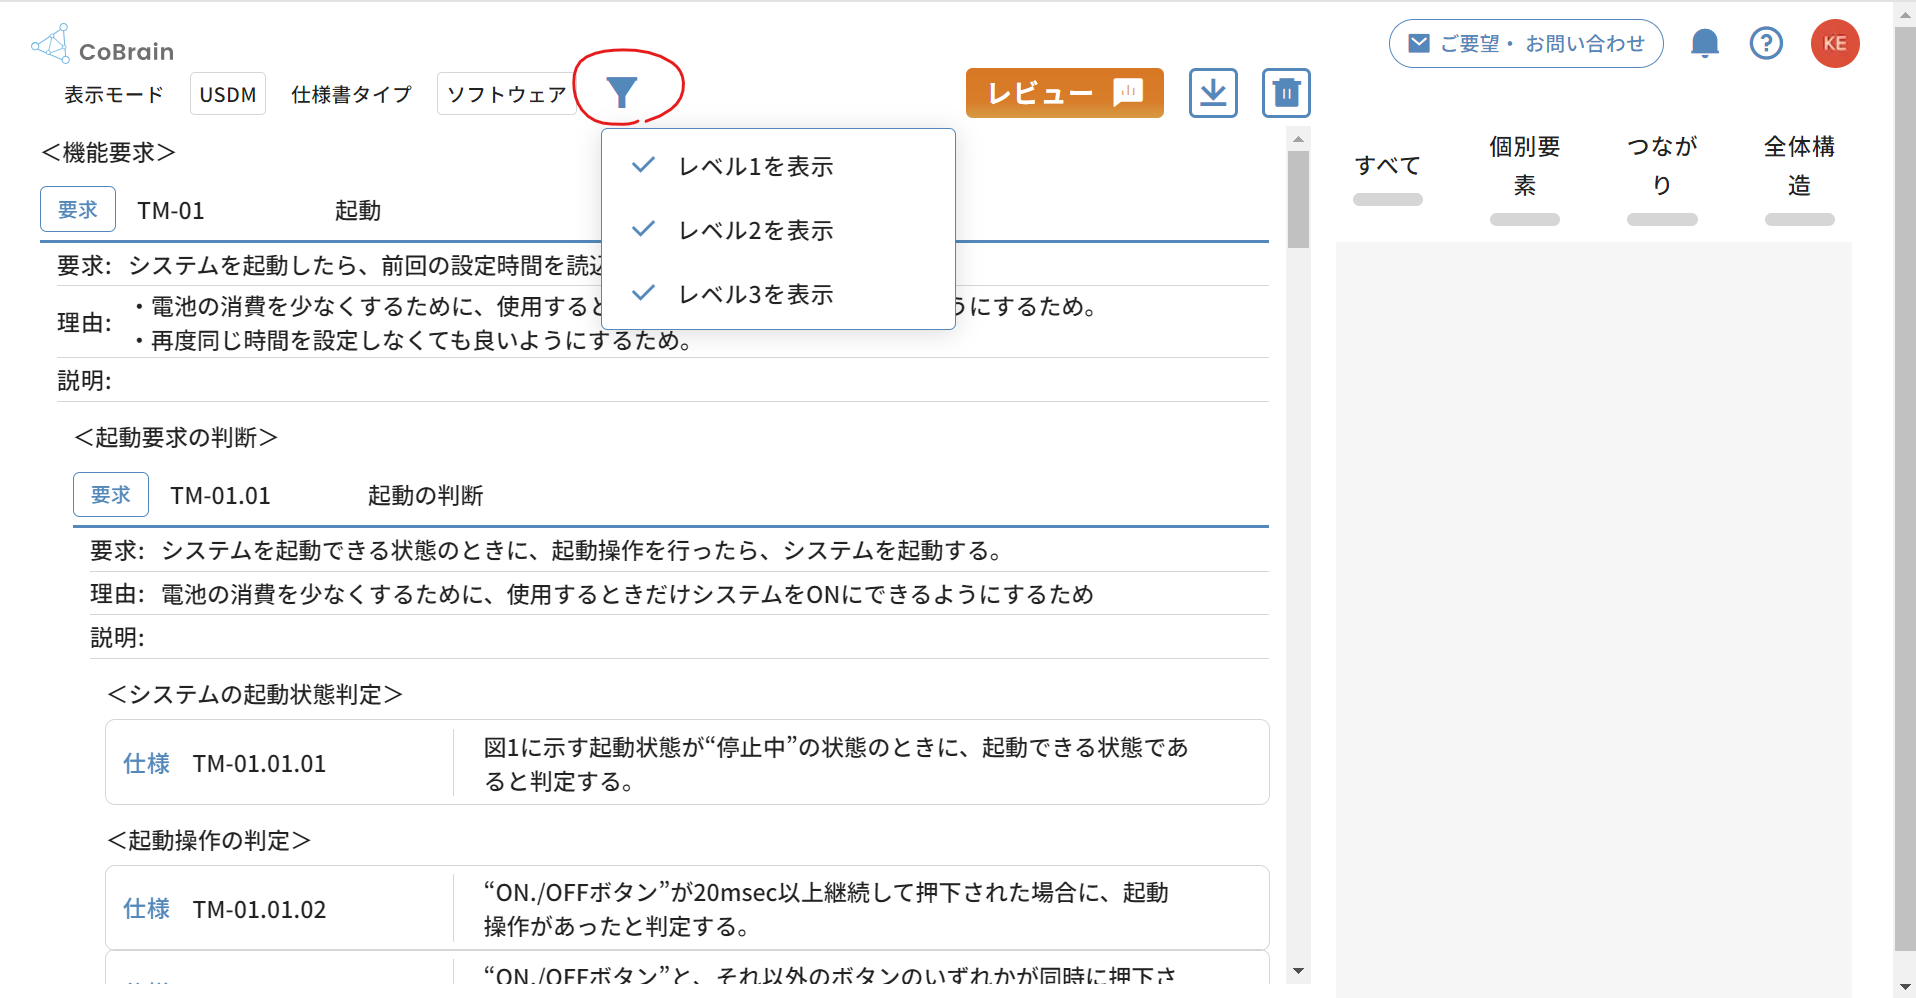Select the ID text TM-01.01.02

(260, 910)
